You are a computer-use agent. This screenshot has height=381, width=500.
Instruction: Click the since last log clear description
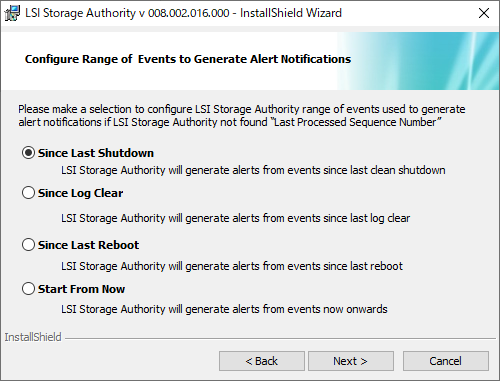(x=235, y=218)
